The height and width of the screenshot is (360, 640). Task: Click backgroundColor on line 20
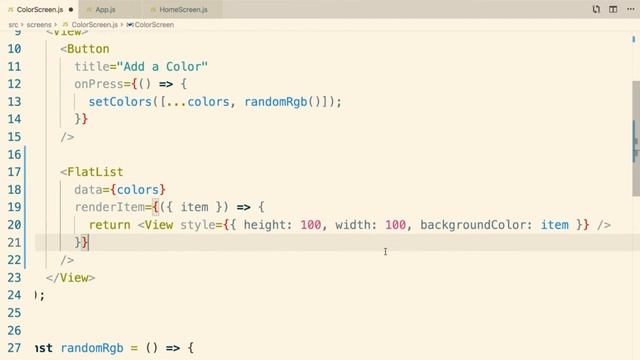(x=473, y=225)
